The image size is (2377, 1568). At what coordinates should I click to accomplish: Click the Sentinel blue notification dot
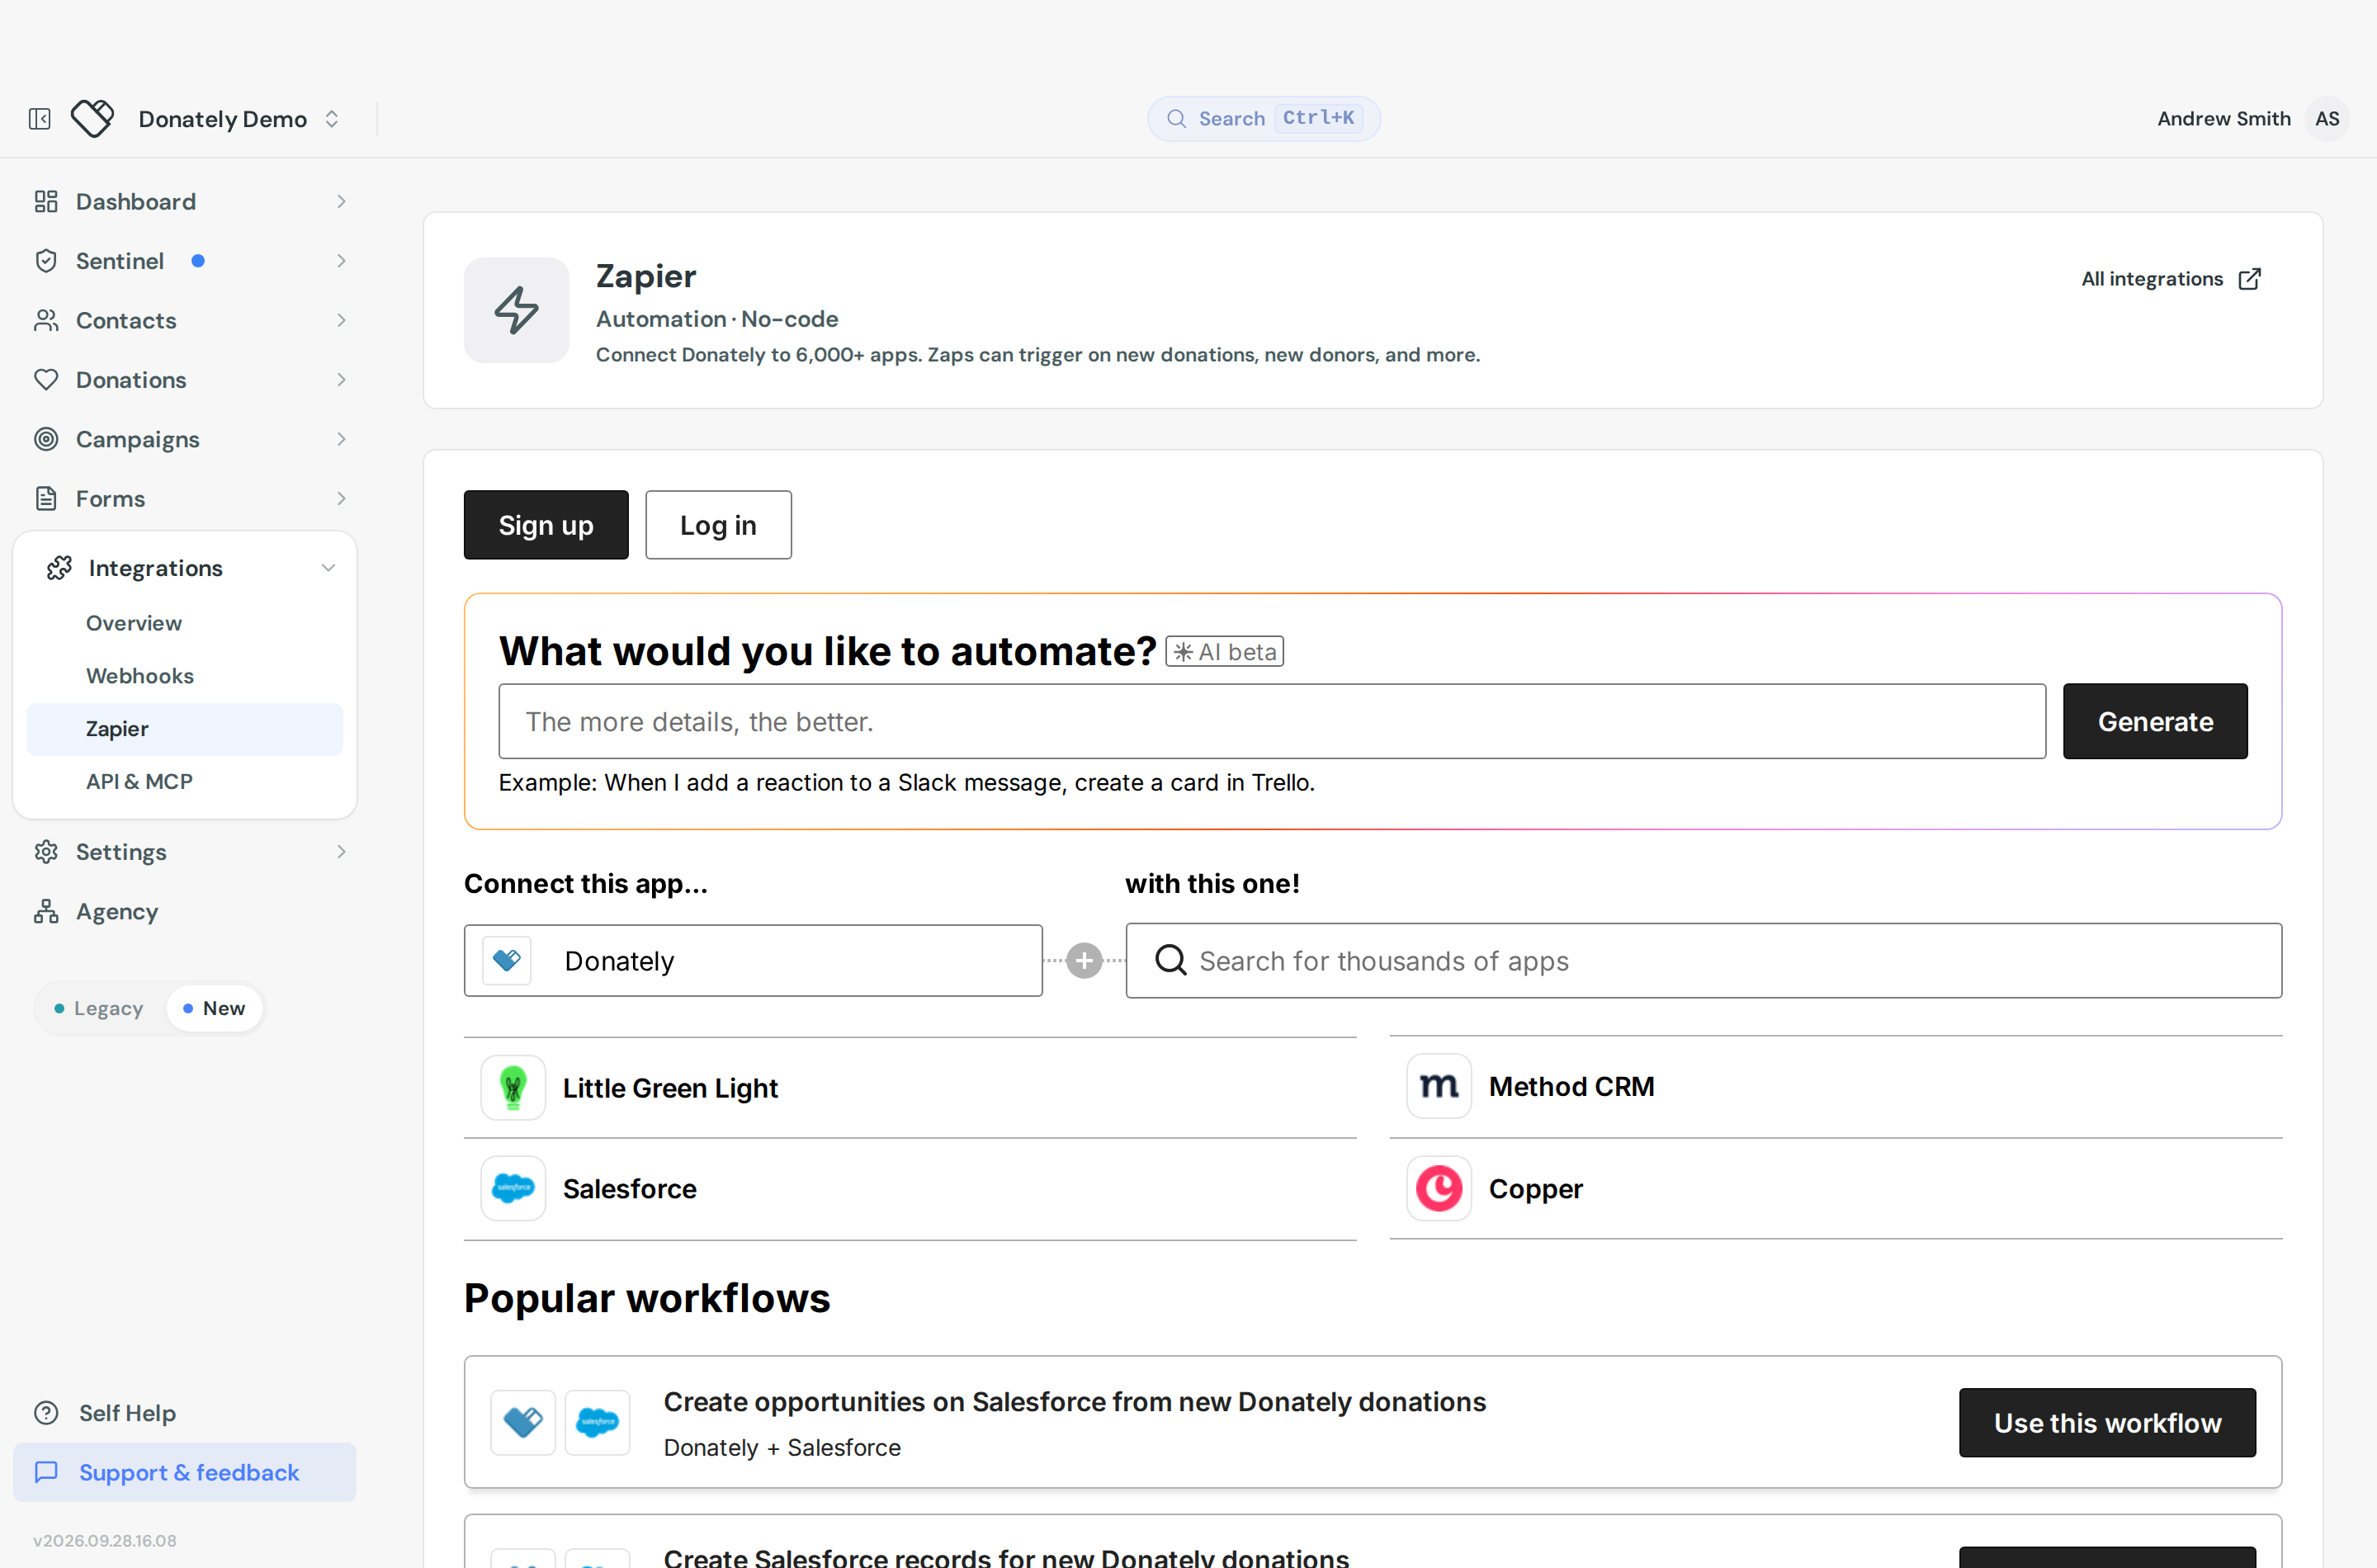(x=198, y=261)
